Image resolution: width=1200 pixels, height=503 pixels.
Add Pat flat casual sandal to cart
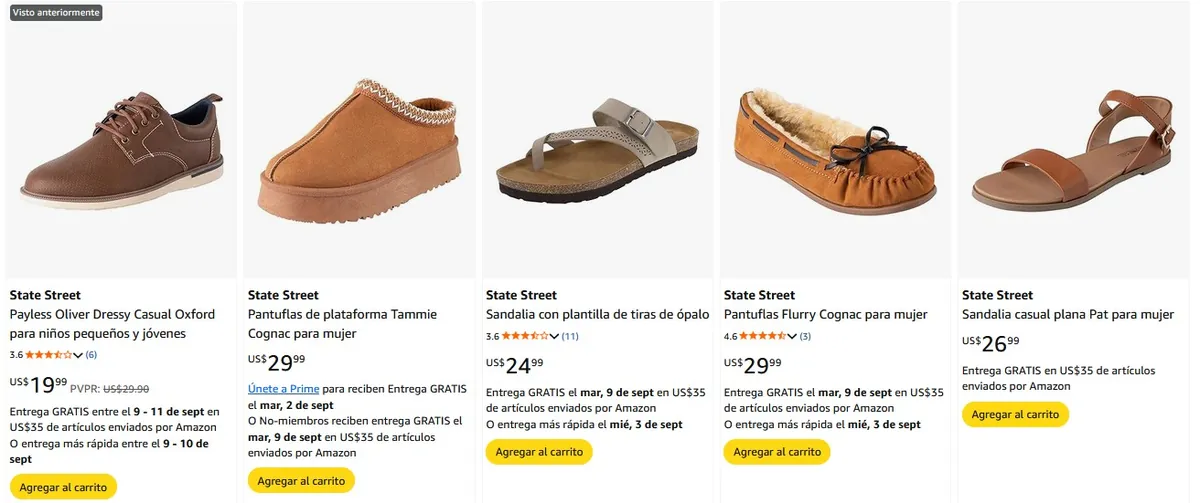pos(1015,414)
